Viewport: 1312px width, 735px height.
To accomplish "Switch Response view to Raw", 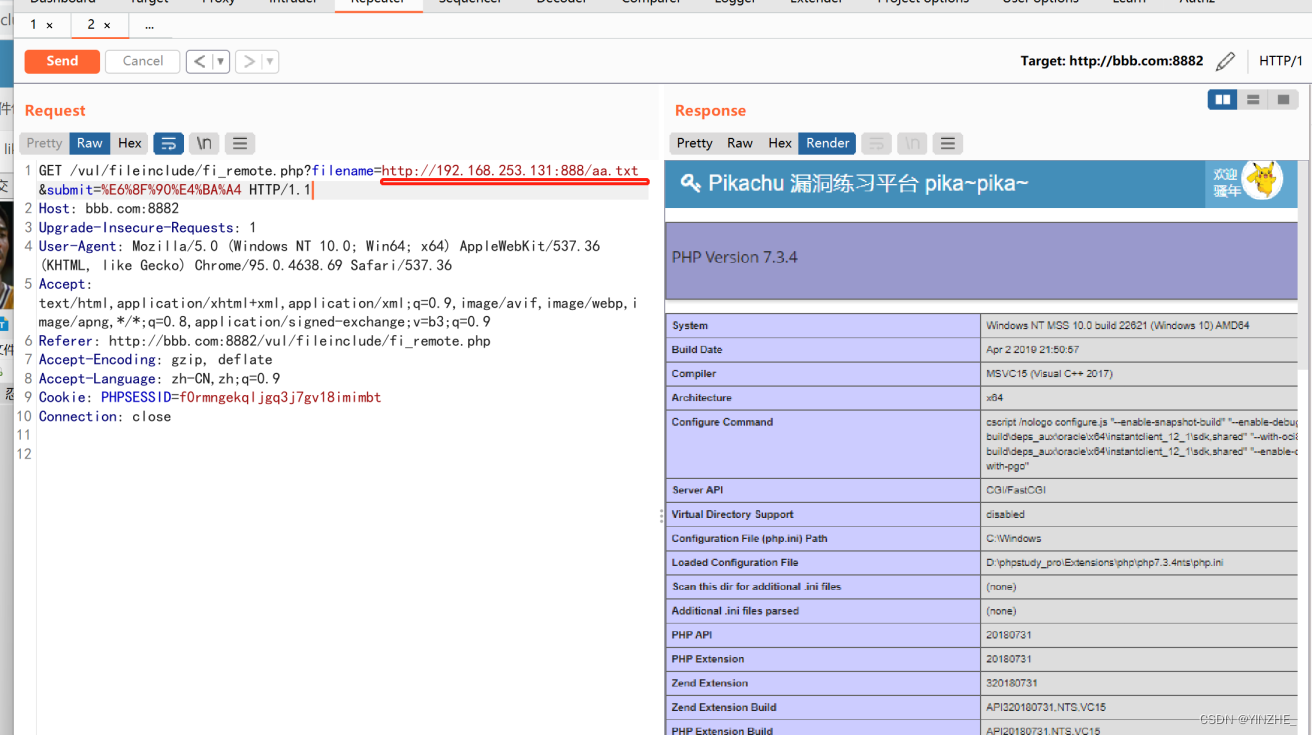I will [740, 143].
